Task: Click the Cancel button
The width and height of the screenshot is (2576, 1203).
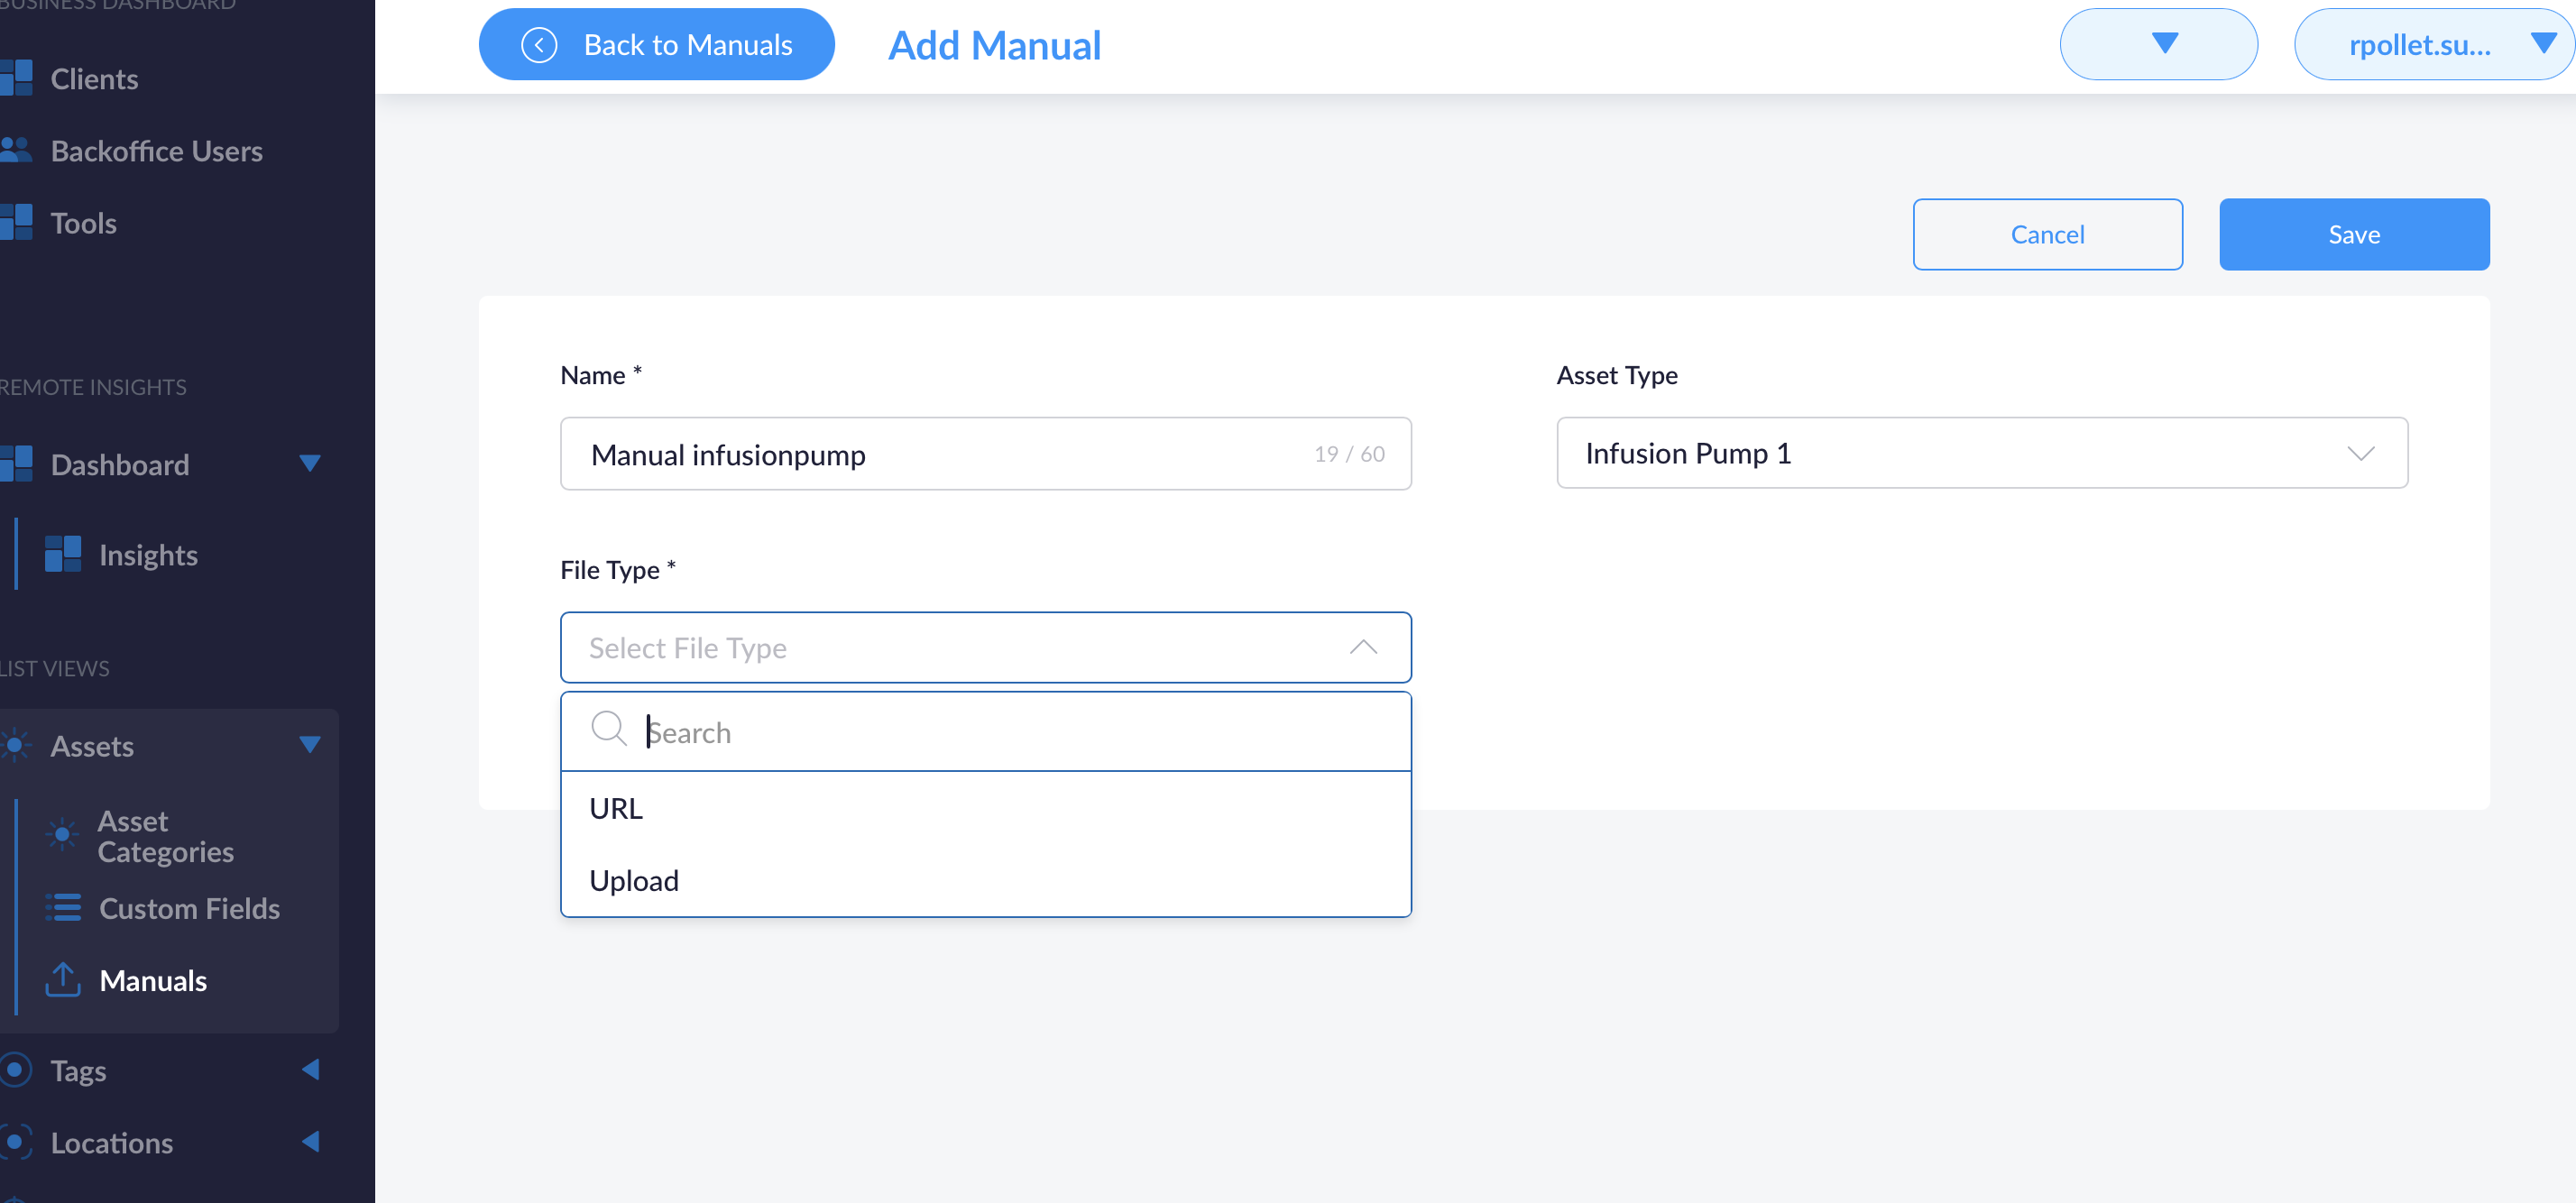Action: (x=2047, y=234)
